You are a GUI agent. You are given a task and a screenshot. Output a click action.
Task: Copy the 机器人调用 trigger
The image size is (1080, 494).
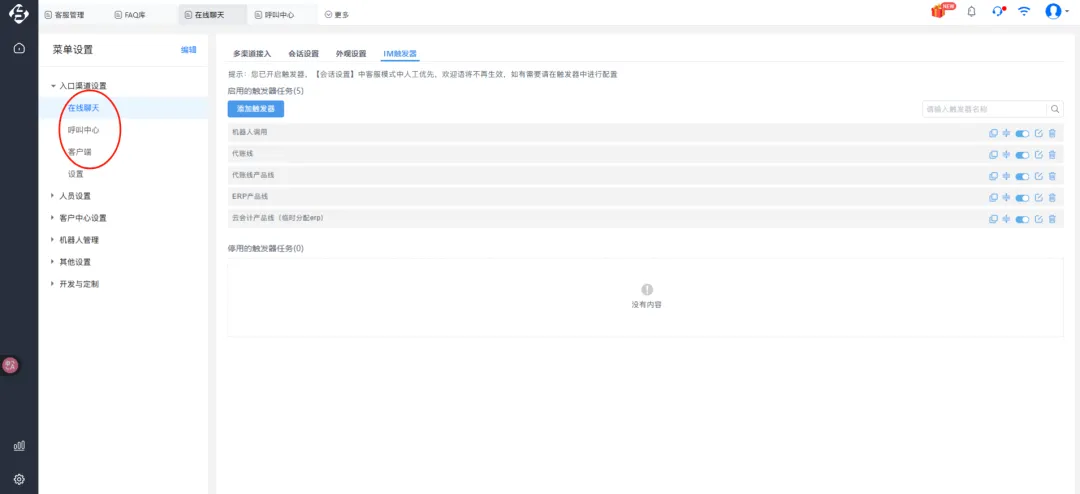click(x=993, y=133)
